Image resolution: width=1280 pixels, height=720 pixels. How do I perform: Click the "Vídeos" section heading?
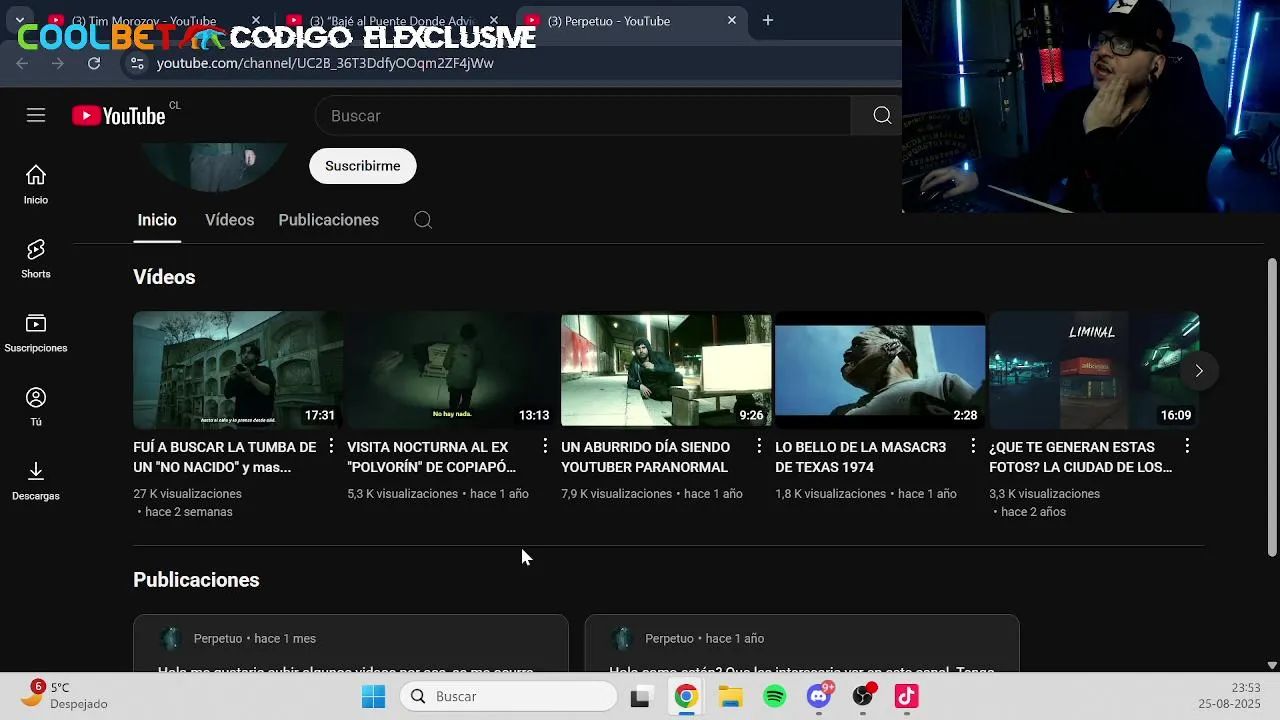click(164, 277)
